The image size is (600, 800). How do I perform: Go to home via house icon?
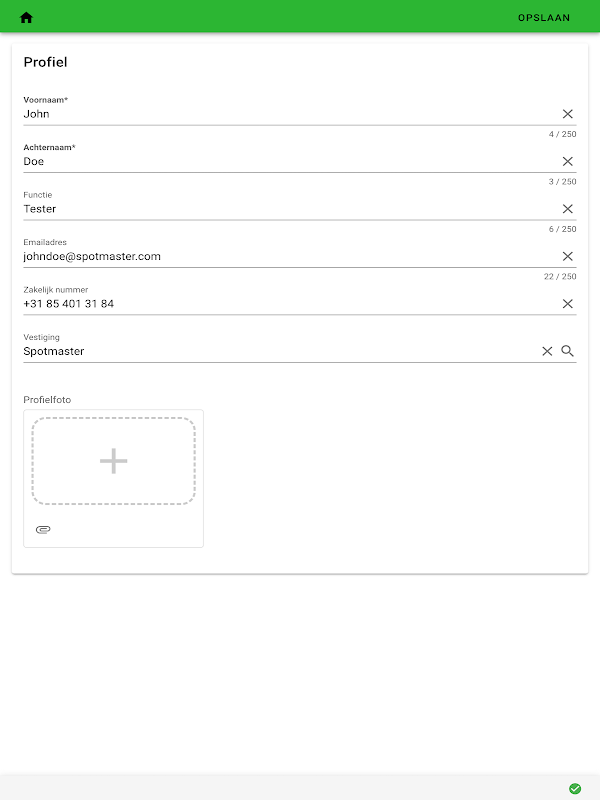[27, 17]
